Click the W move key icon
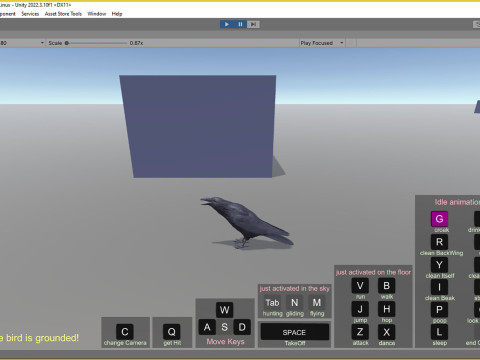 point(224,310)
